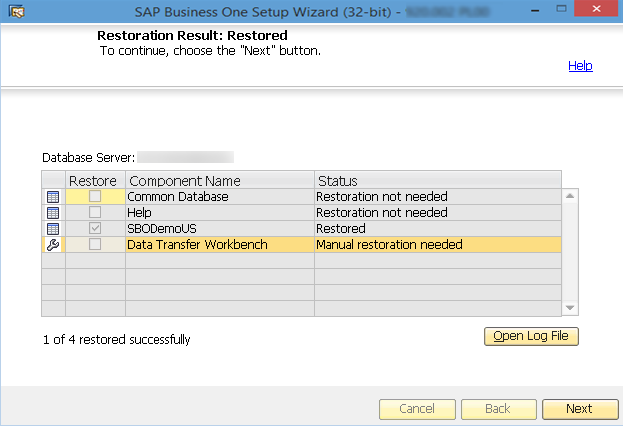Minimize the Setup Wizard window
Viewport: 623px width, 426px height.
(535, 10)
